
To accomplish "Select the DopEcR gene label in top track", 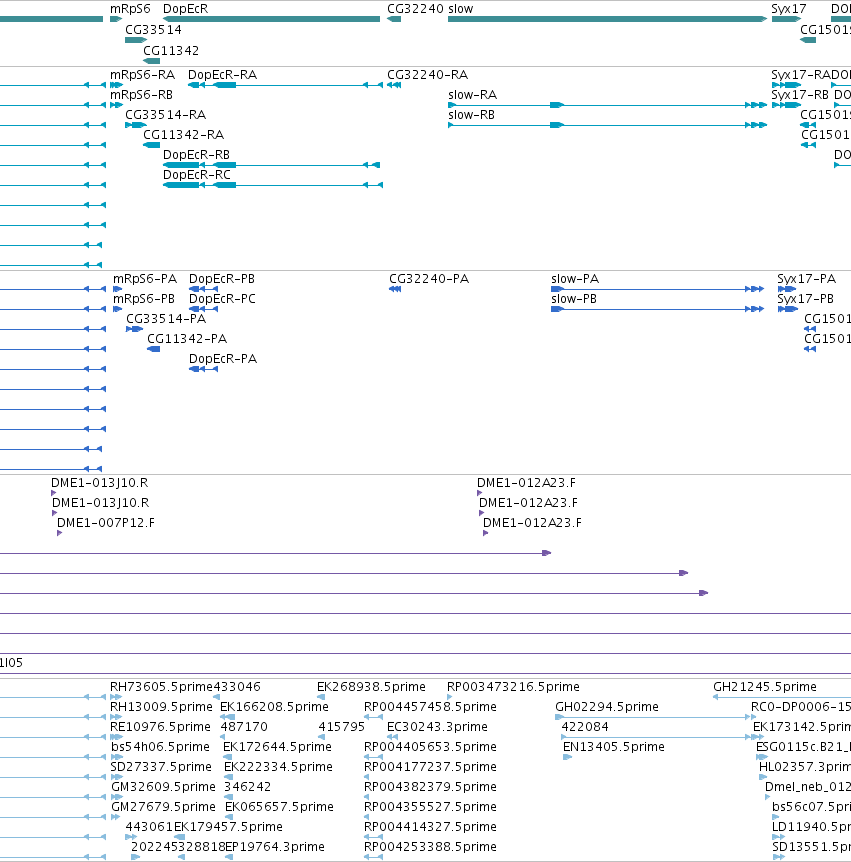I will click(x=185, y=9).
